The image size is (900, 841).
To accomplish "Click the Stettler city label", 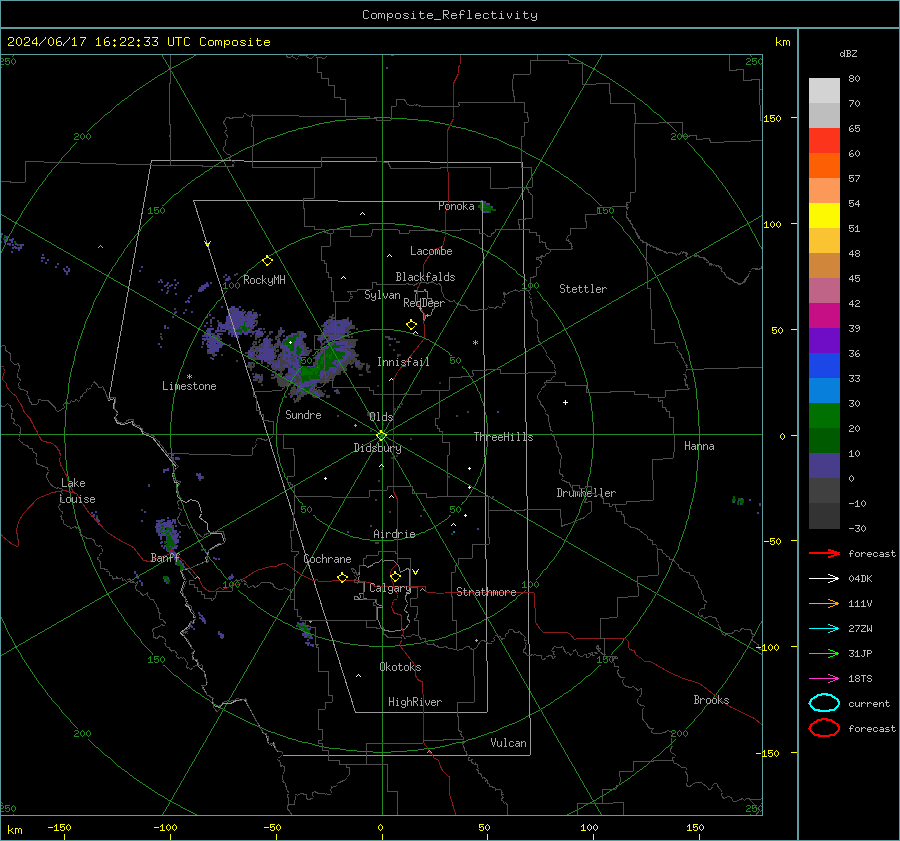I will pyautogui.click(x=583, y=289).
